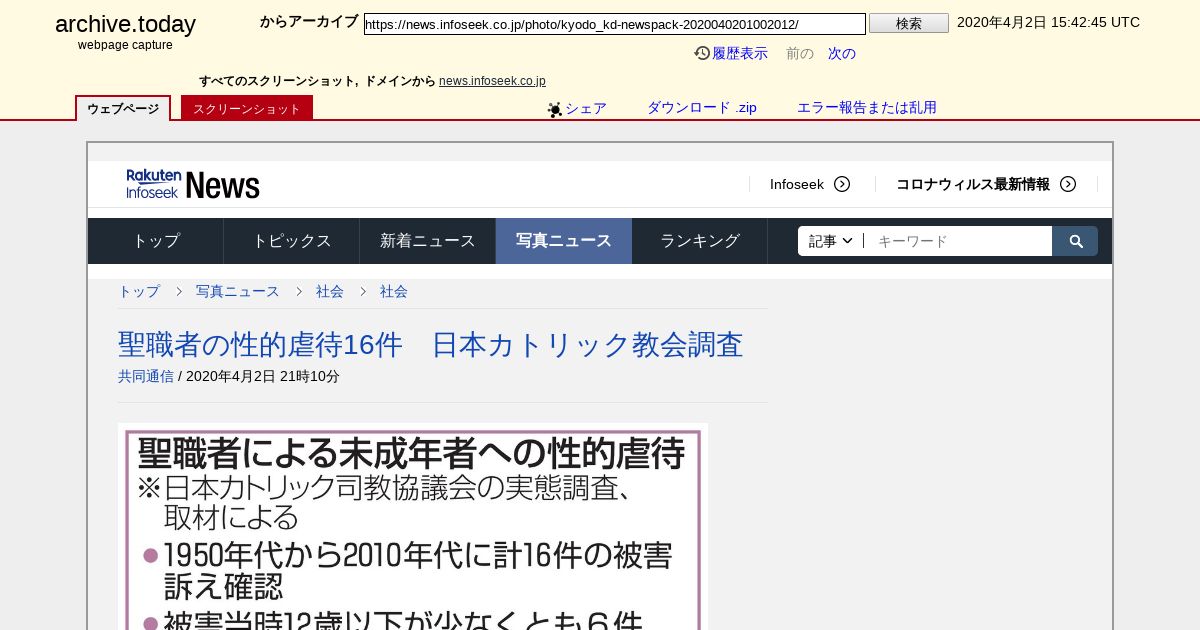1200x630 pixels.
Task: Focus the キーワード search field
Action: coord(958,241)
